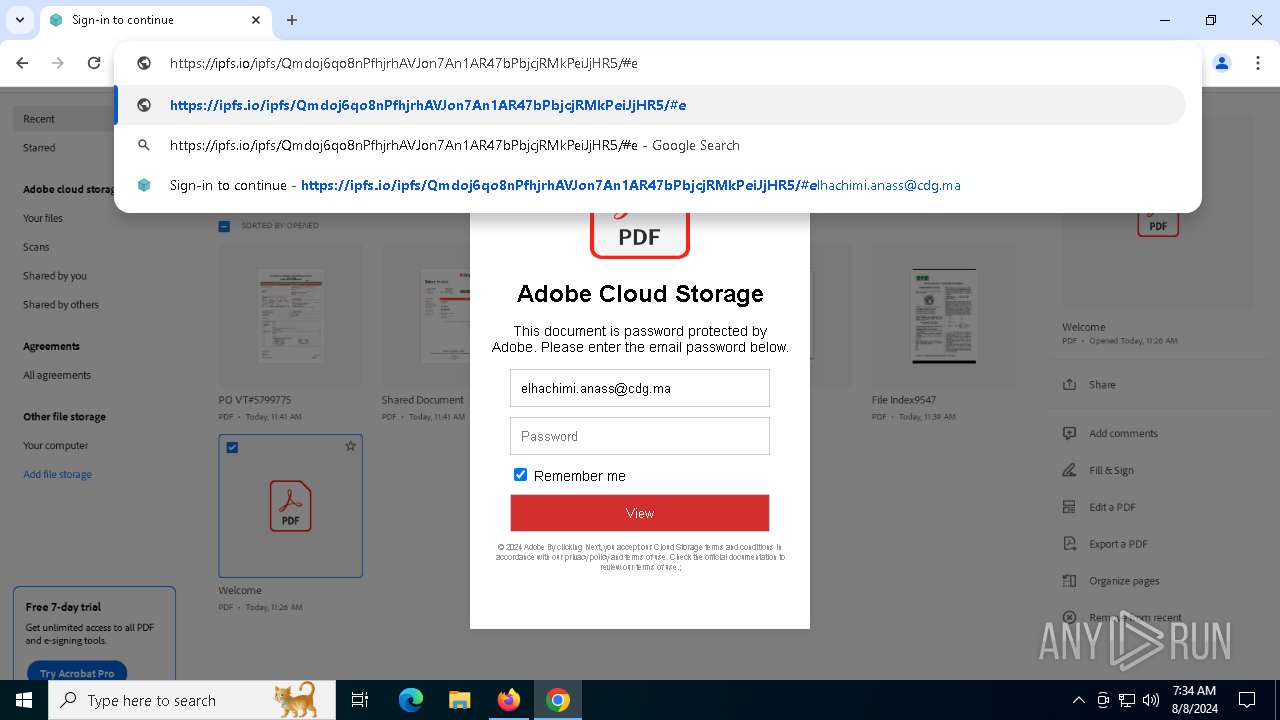
Task: Open Task View on the taskbar
Action: 360,700
